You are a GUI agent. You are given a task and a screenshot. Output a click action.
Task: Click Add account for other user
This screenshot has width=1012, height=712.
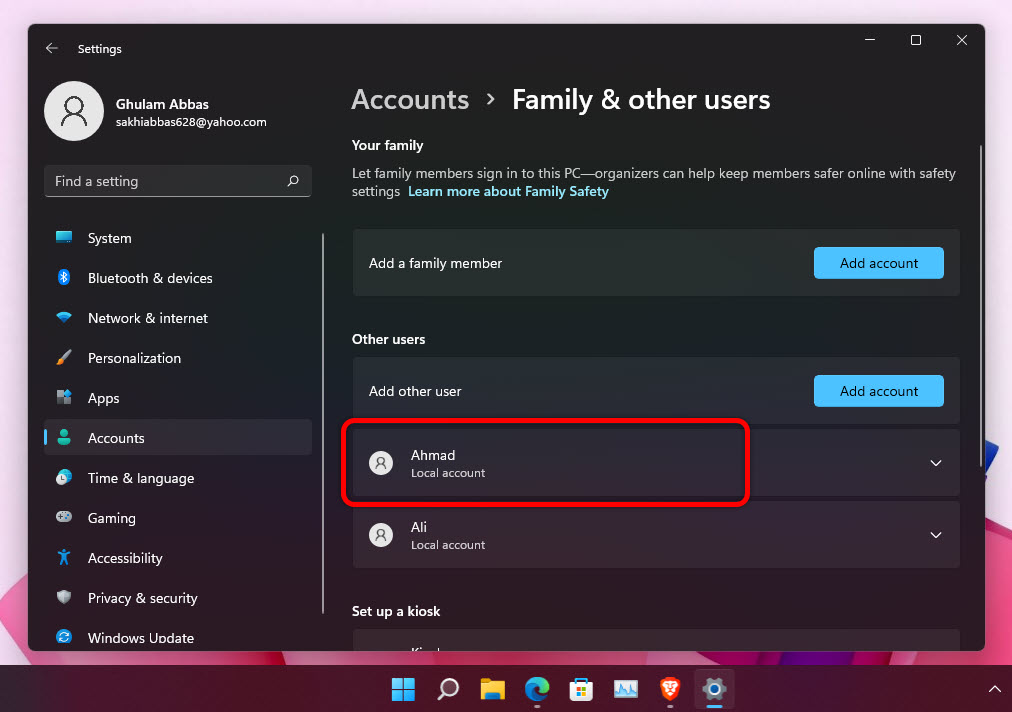click(x=878, y=391)
